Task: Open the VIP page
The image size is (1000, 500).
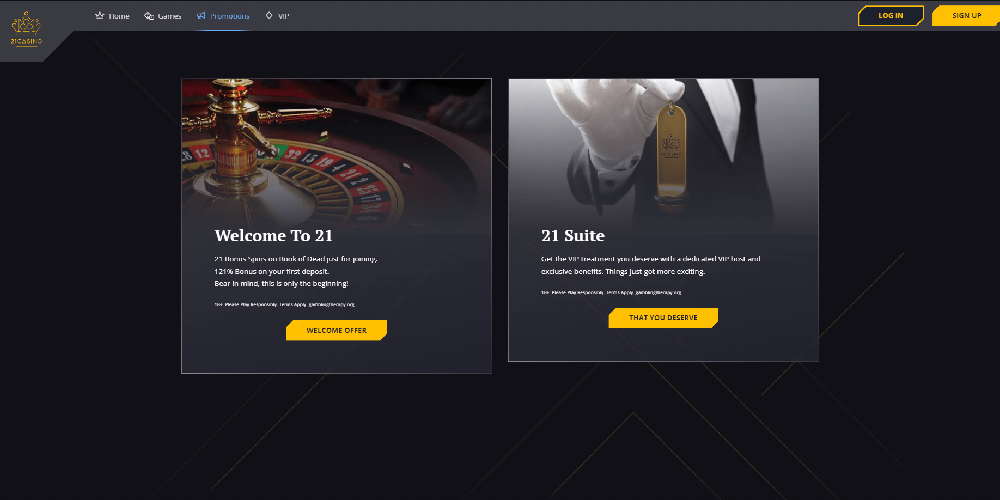Action: pyautogui.click(x=284, y=16)
